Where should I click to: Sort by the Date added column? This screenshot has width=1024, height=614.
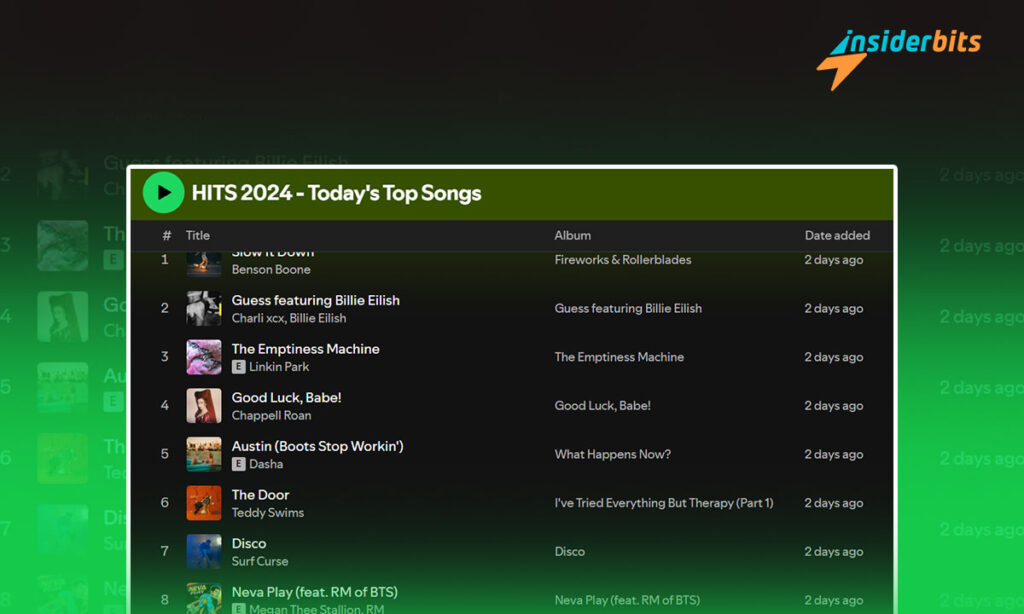coord(837,235)
